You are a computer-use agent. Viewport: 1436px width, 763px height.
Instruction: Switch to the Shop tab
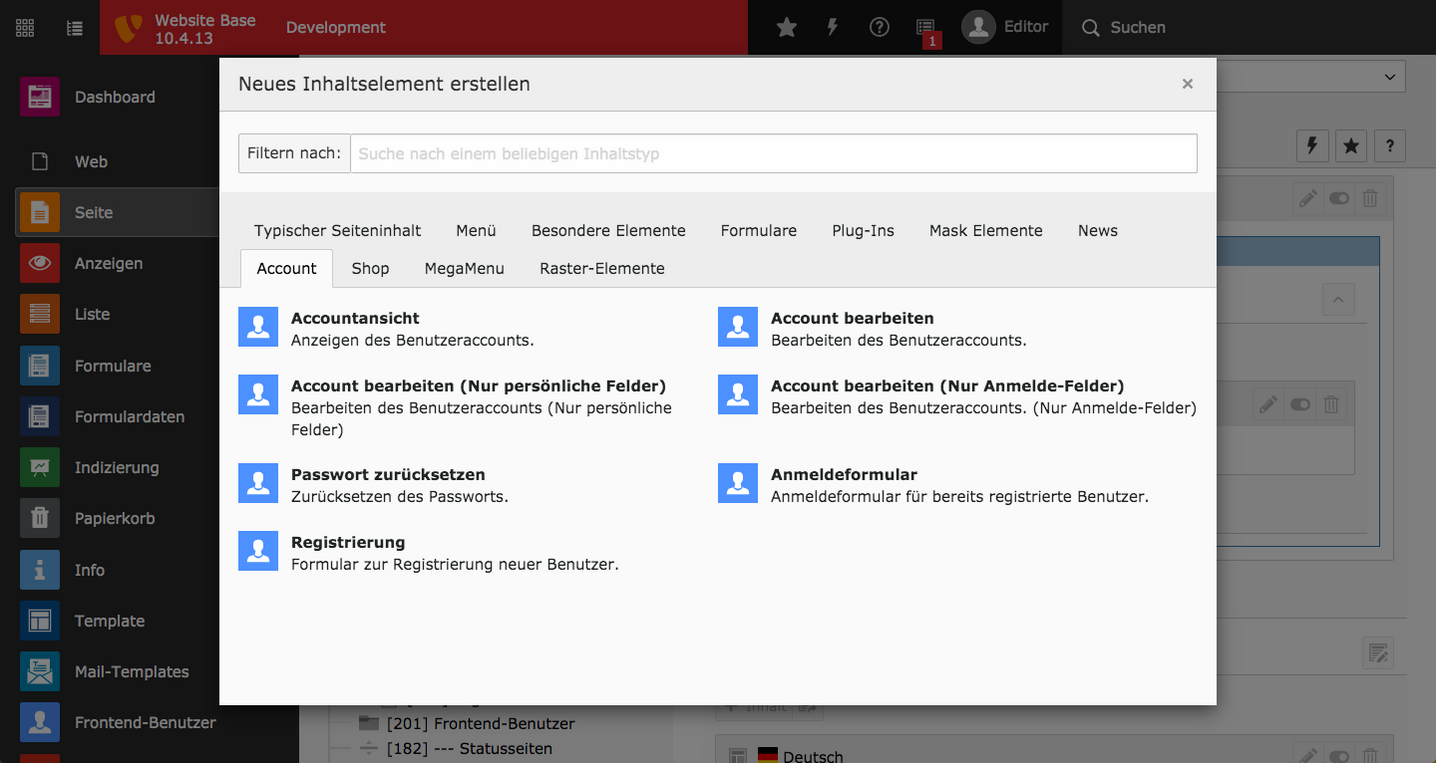pos(370,268)
